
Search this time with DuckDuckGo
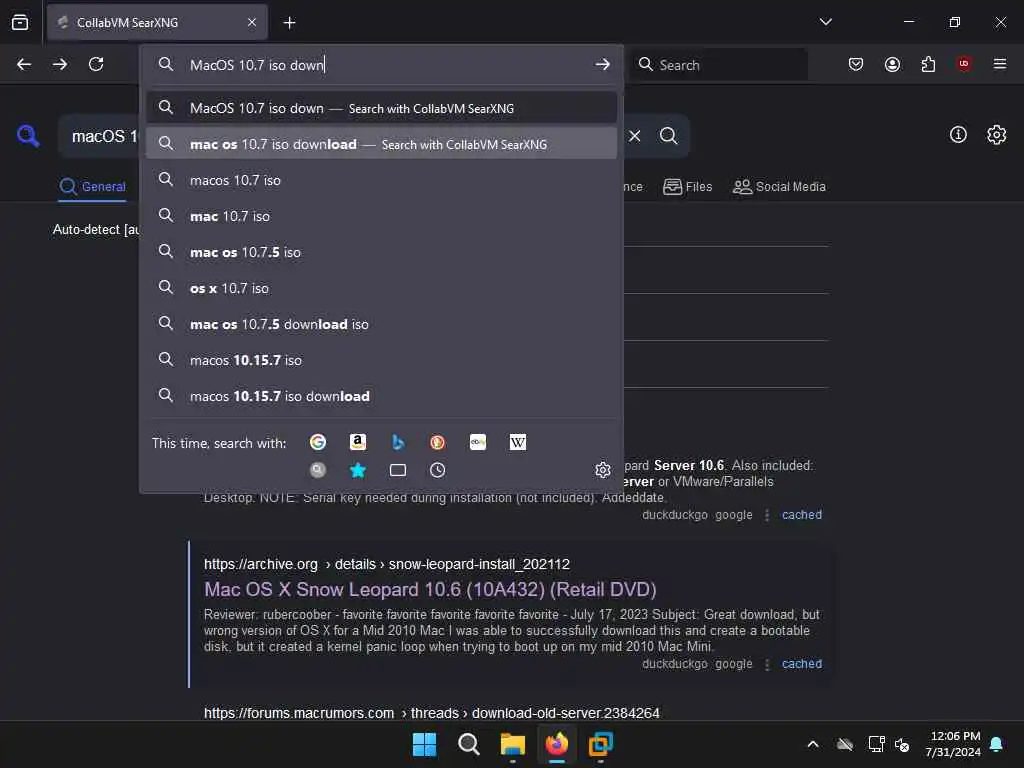tap(438, 442)
